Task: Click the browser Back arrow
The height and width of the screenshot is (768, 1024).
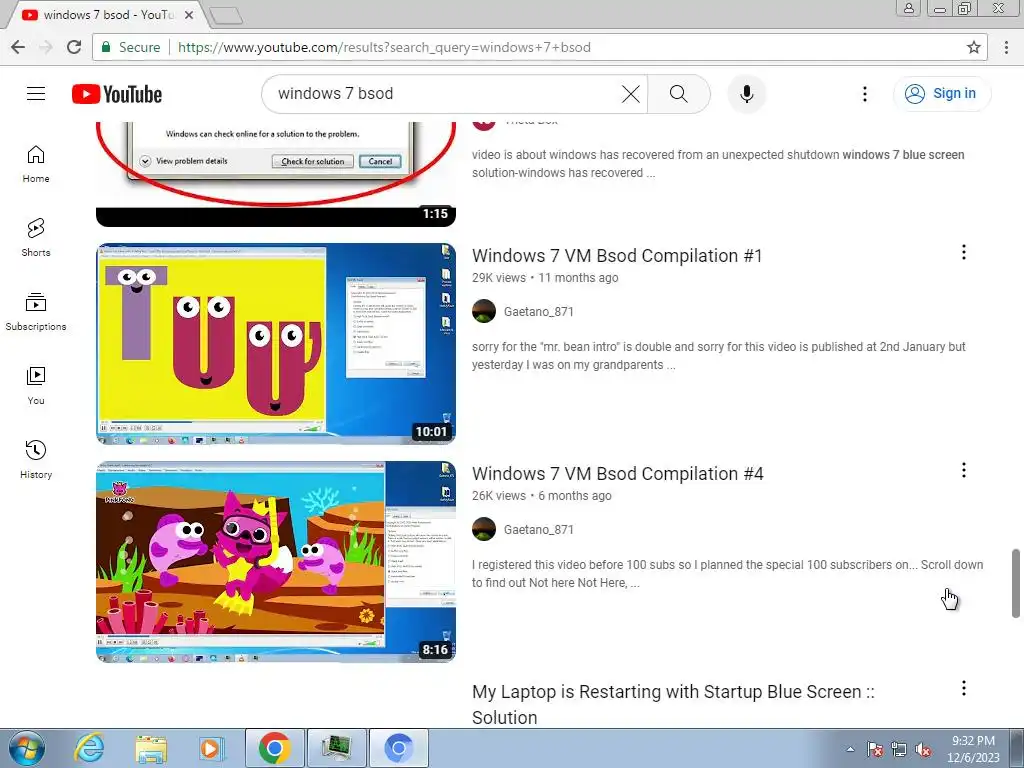Action: click(x=18, y=47)
